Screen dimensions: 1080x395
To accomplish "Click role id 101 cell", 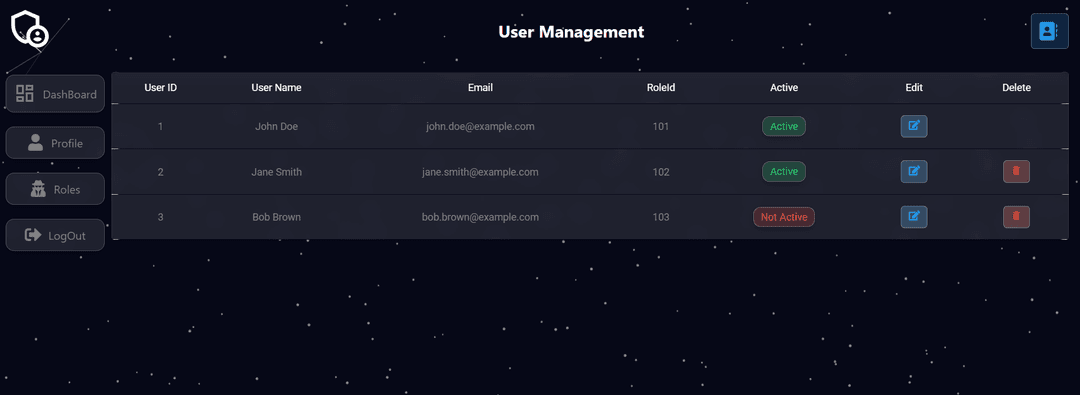I will (x=661, y=126).
